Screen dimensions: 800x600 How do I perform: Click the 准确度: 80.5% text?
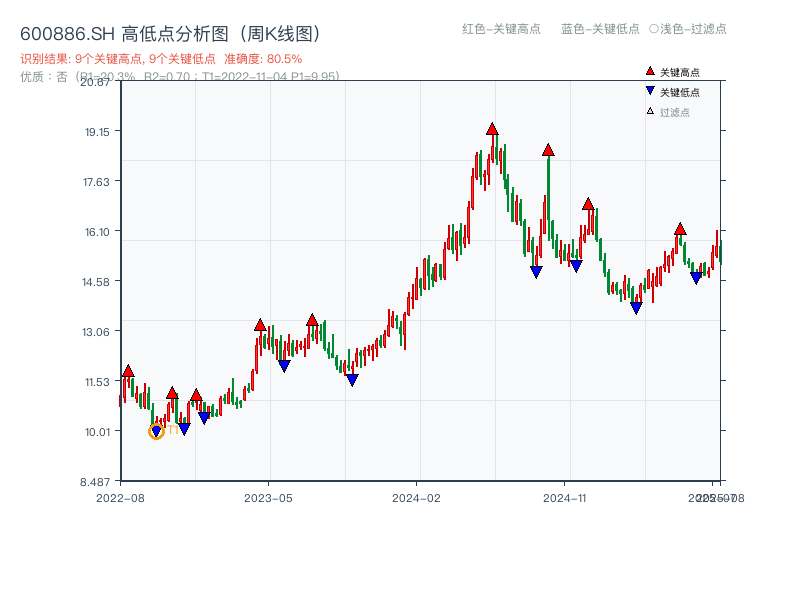pyautogui.click(x=263, y=59)
